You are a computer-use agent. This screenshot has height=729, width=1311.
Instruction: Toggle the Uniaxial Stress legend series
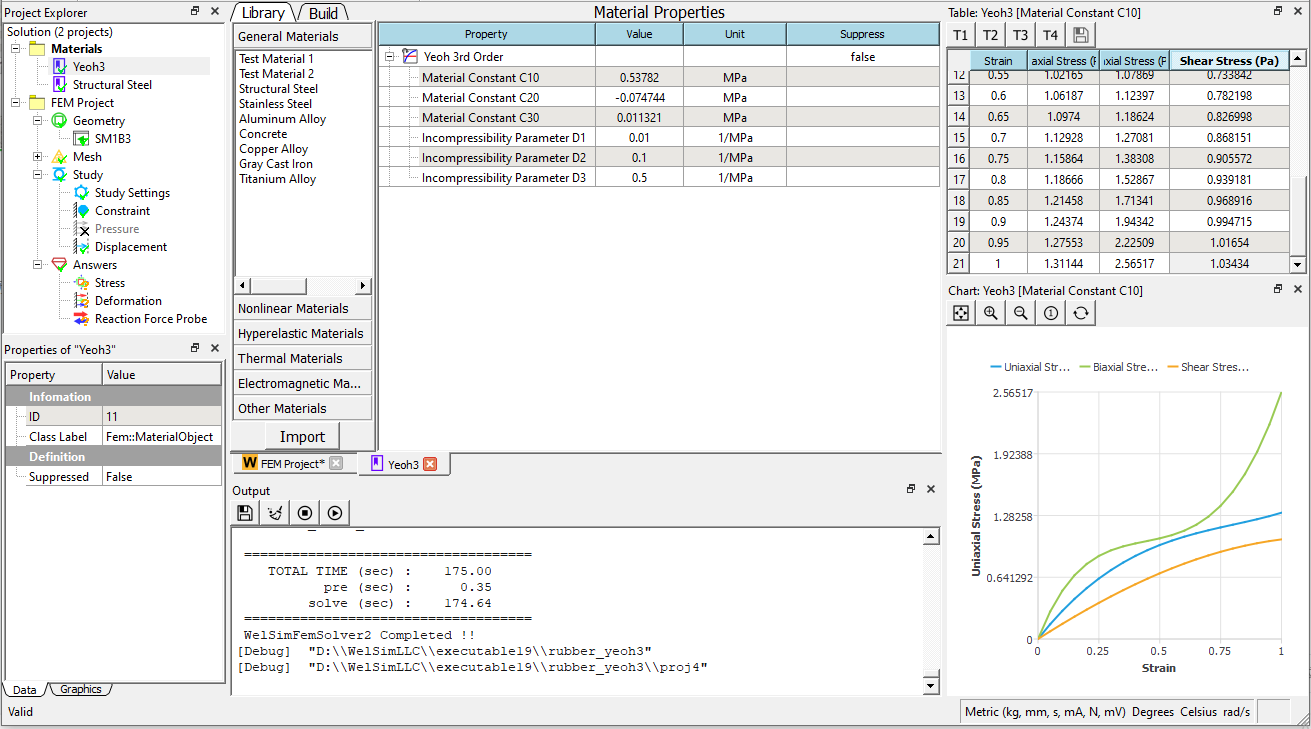pyautogui.click(x=1030, y=367)
